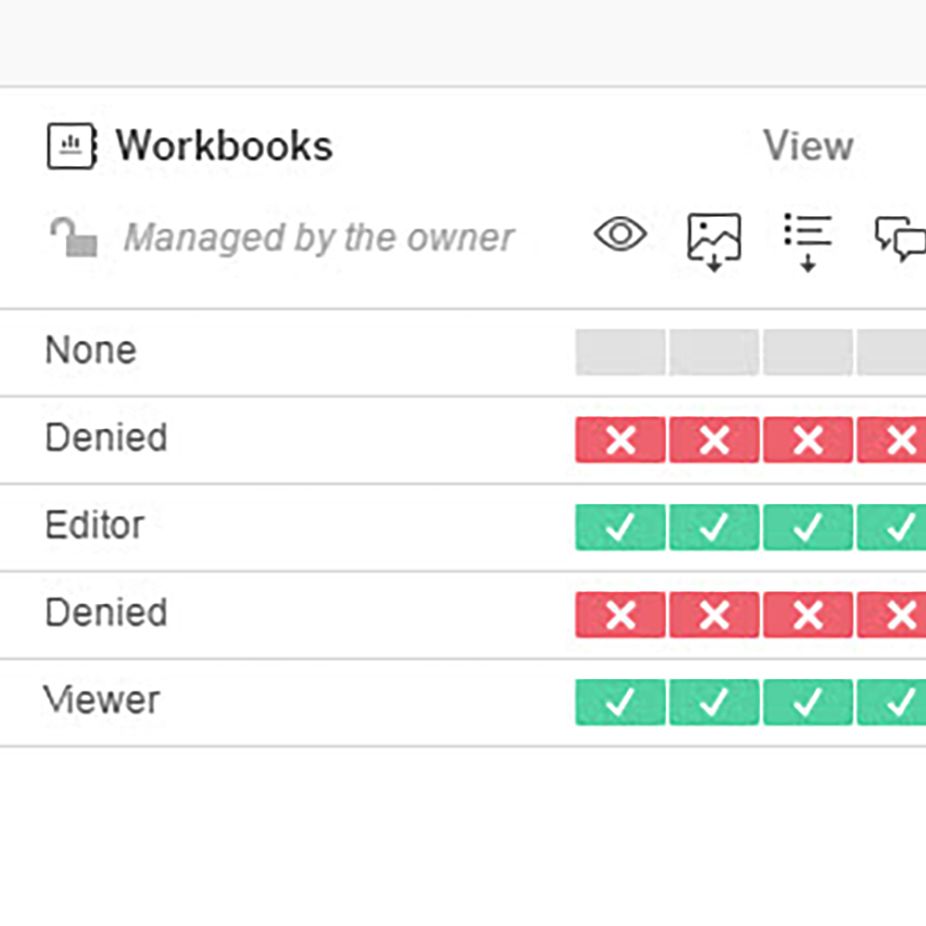Click the Download Image/PDF icon
The width and height of the screenshot is (926, 926).
point(714,241)
